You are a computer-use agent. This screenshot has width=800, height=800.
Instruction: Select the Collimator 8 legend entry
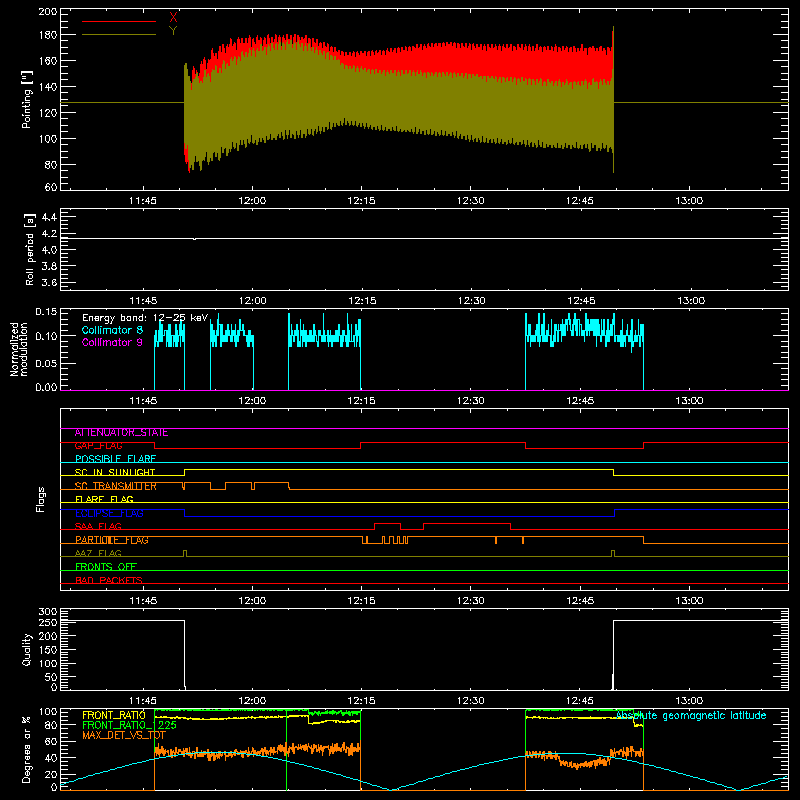point(112,330)
